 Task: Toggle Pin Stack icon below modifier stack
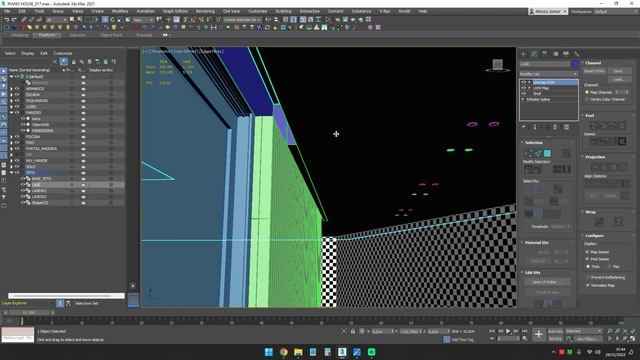[x=524, y=127]
